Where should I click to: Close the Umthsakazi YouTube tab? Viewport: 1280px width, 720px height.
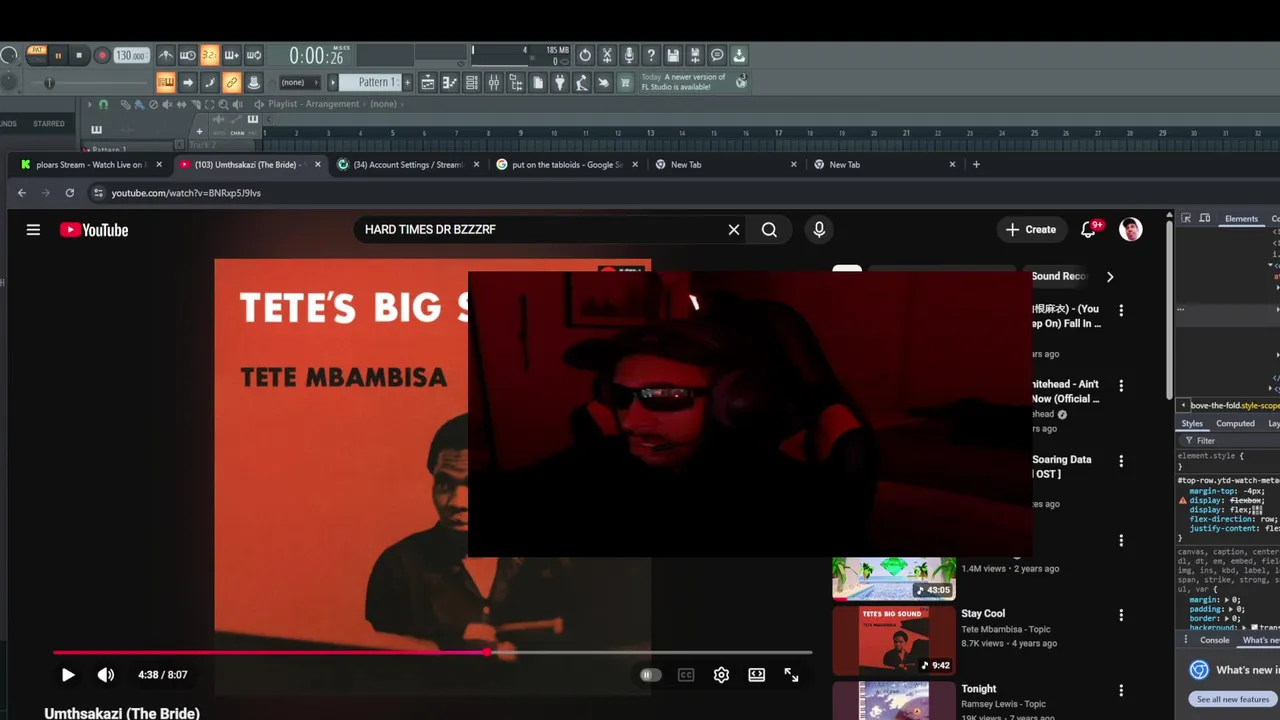coord(318,165)
